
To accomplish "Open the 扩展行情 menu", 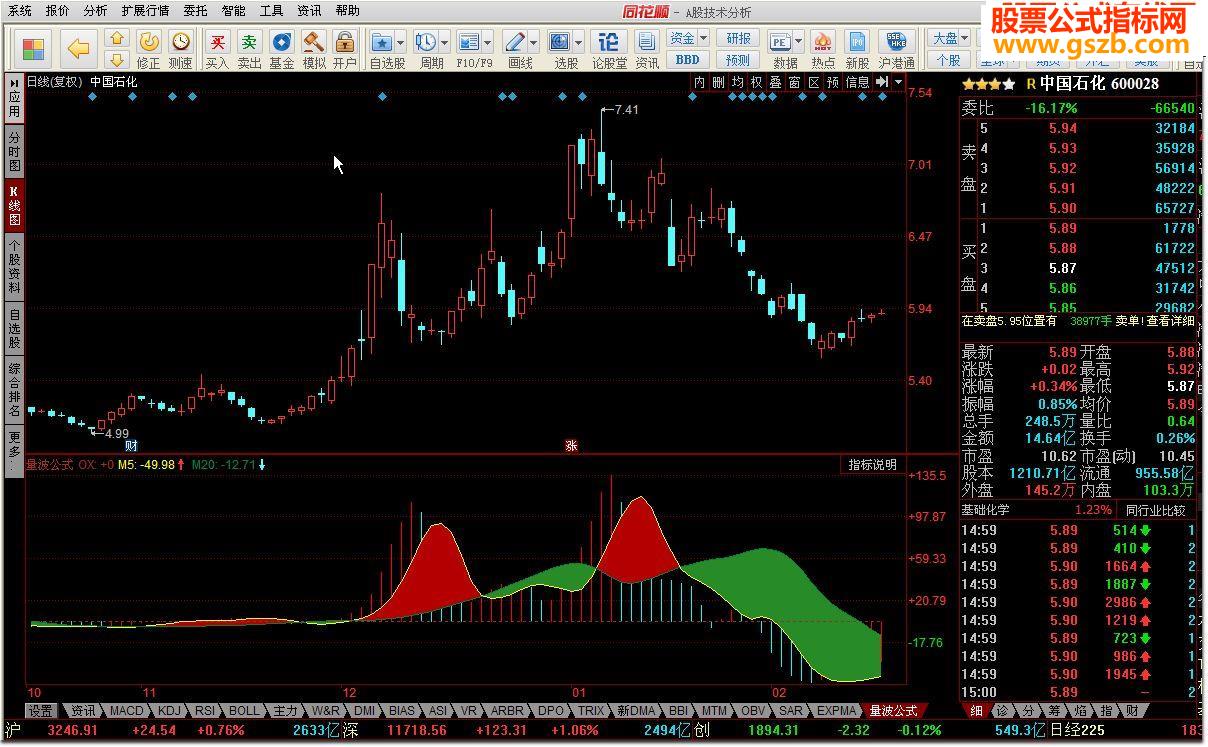I will click(145, 11).
